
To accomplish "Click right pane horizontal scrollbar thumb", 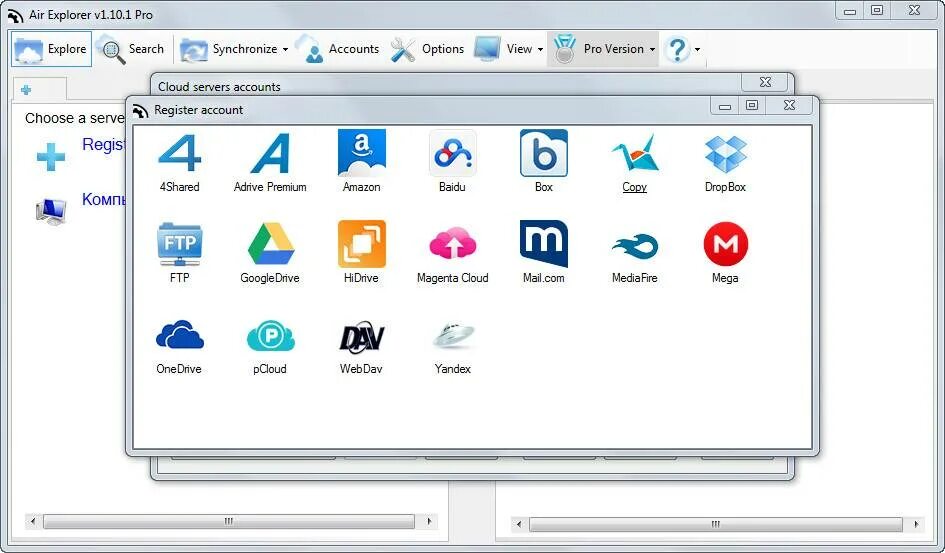I will (716, 524).
